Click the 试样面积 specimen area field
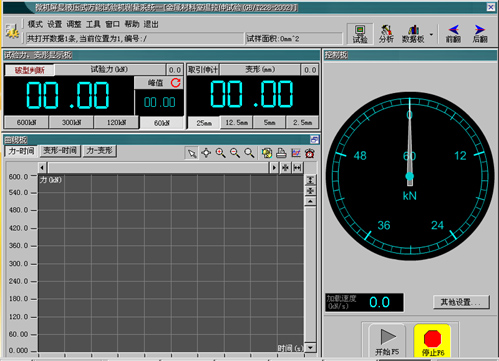This screenshot has height=361, width=499. [294, 39]
